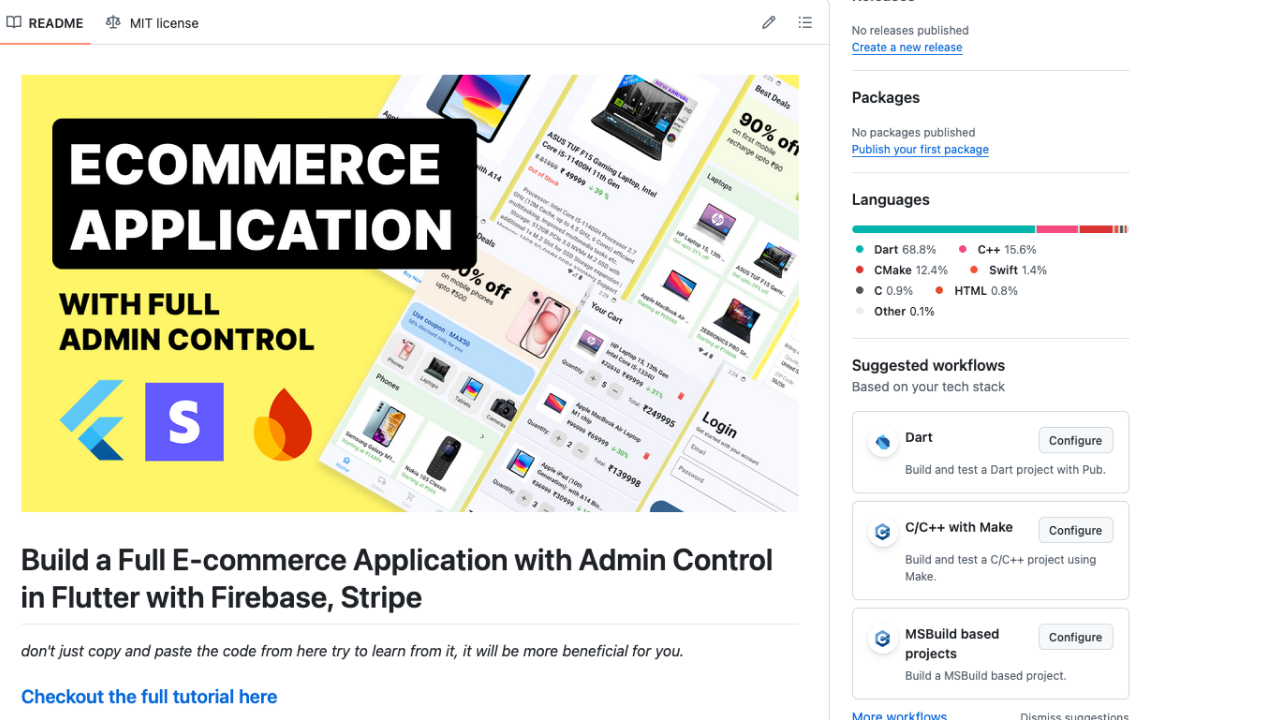Select C++ 15.6% language entry
Screen dimensions: 1280x720
(998, 250)
